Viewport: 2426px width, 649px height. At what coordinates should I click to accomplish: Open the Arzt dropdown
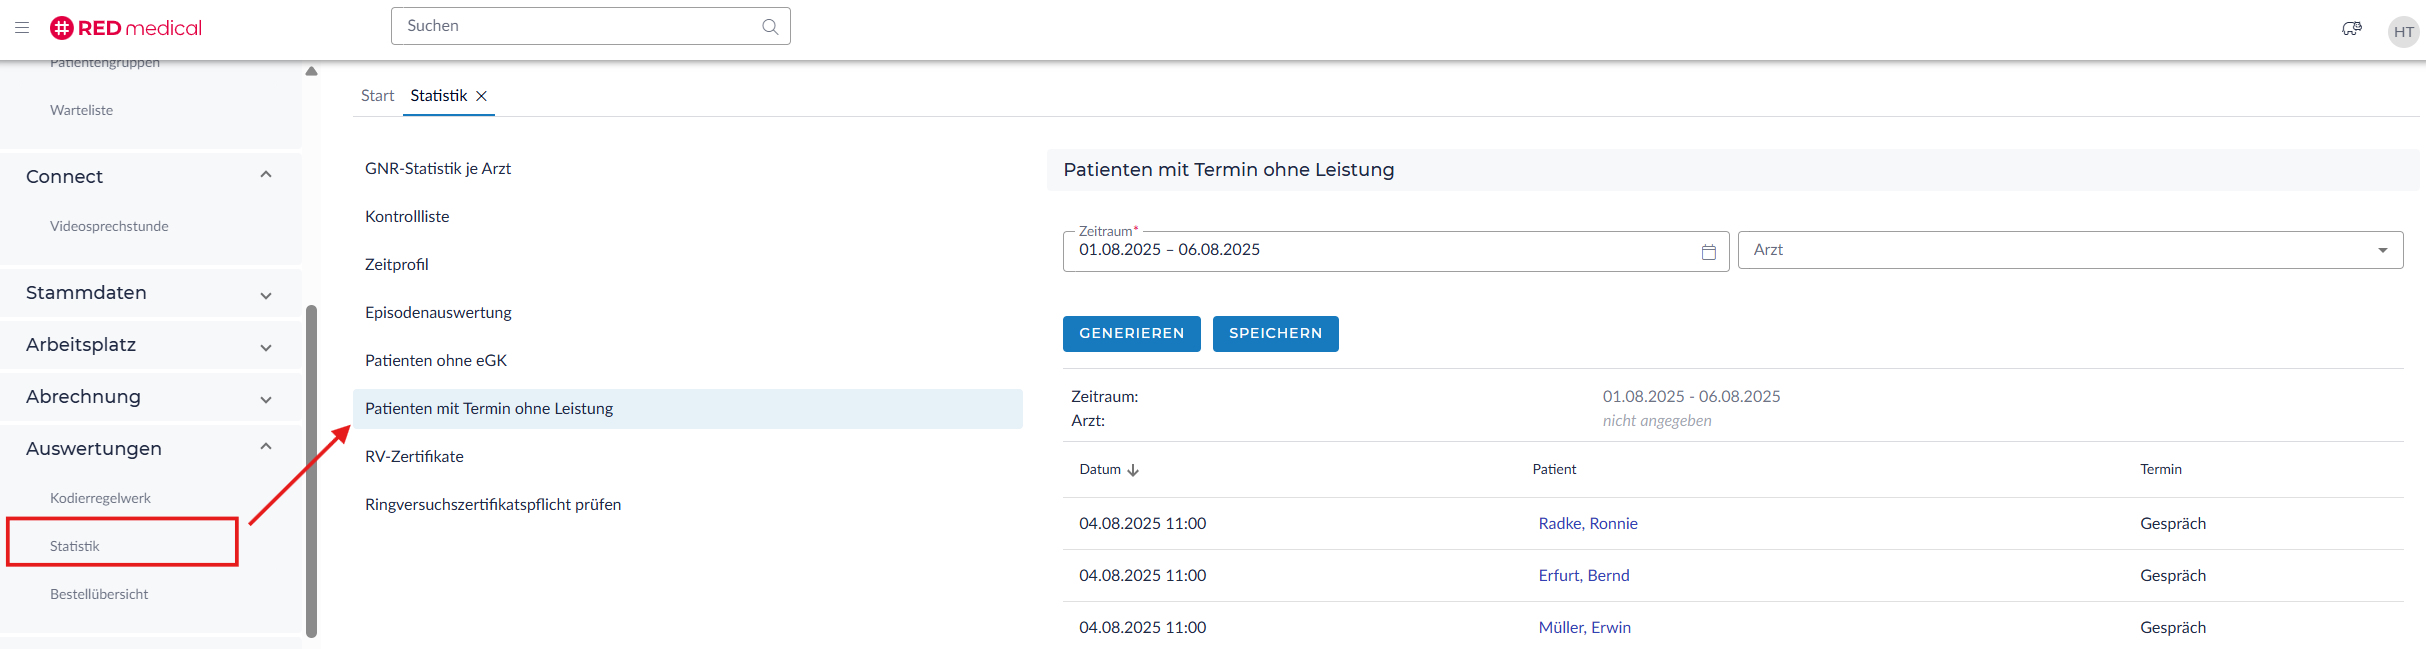coord(2382,250)
